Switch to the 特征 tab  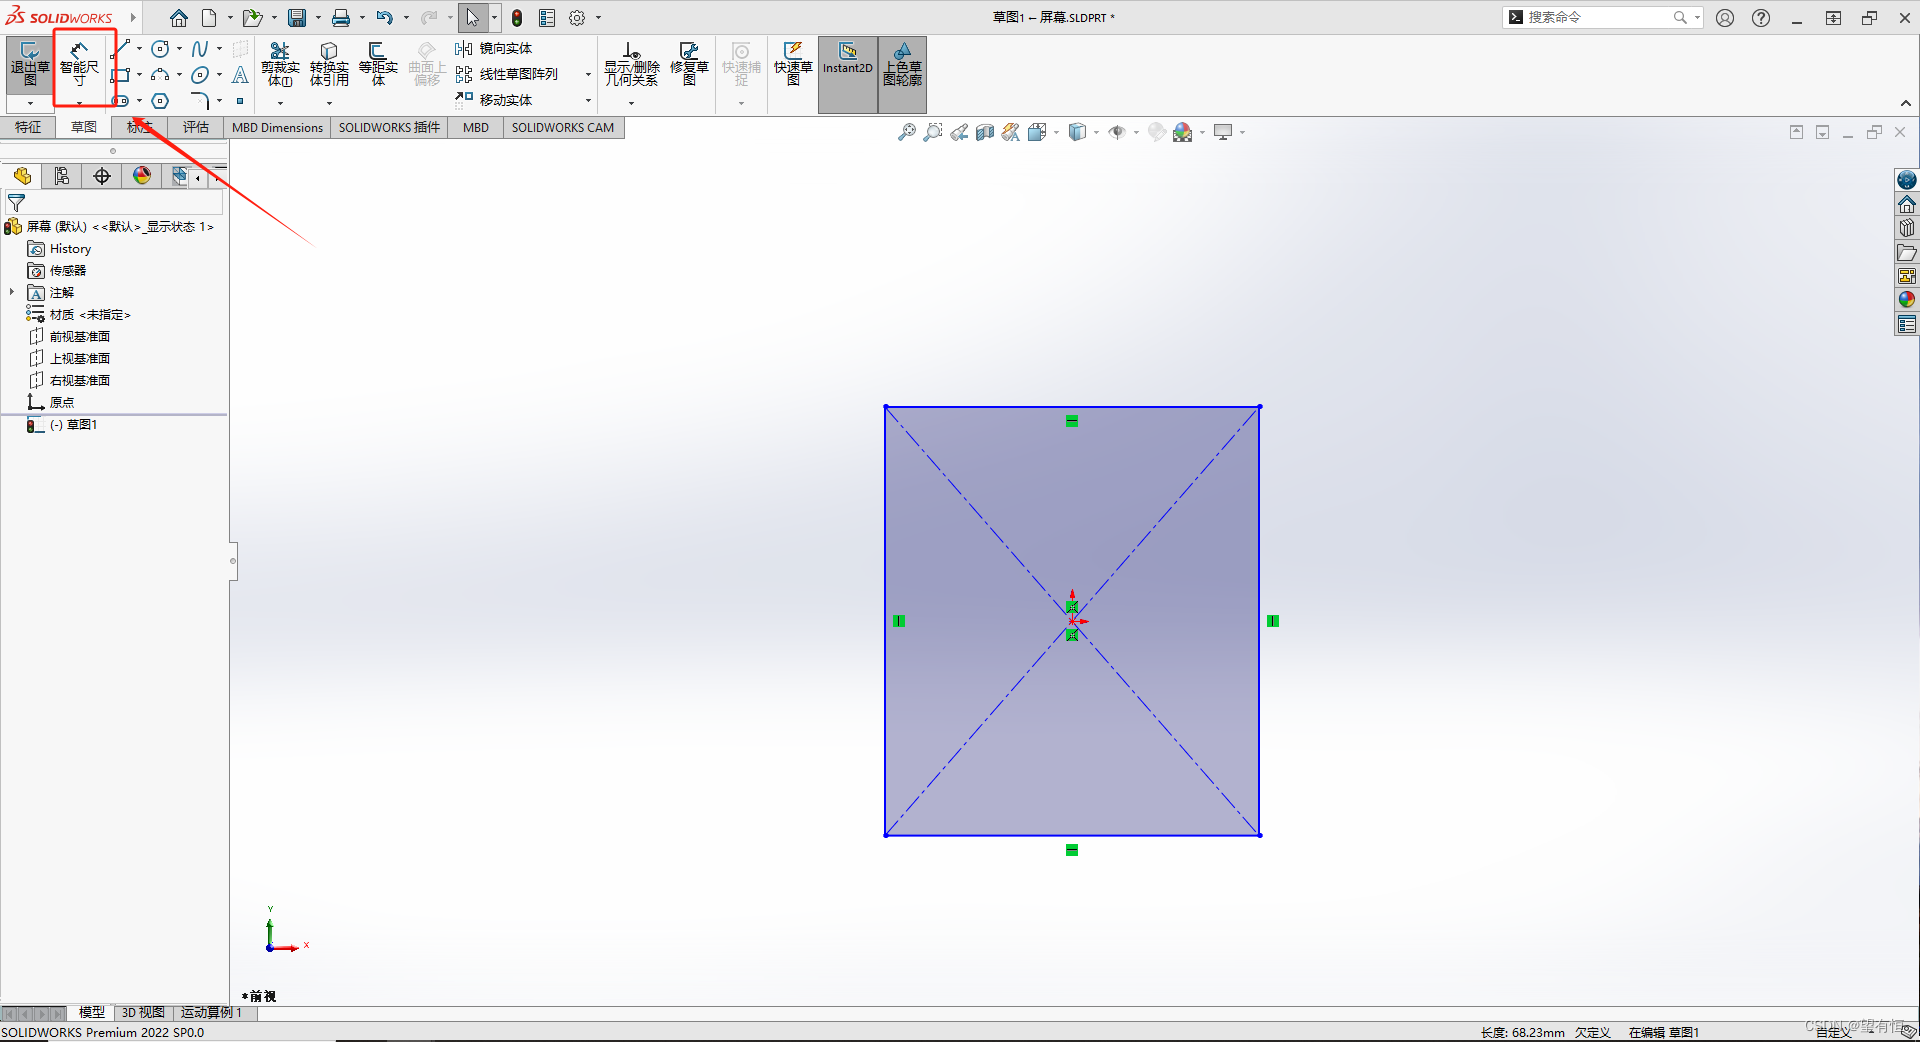coord(28,127)
